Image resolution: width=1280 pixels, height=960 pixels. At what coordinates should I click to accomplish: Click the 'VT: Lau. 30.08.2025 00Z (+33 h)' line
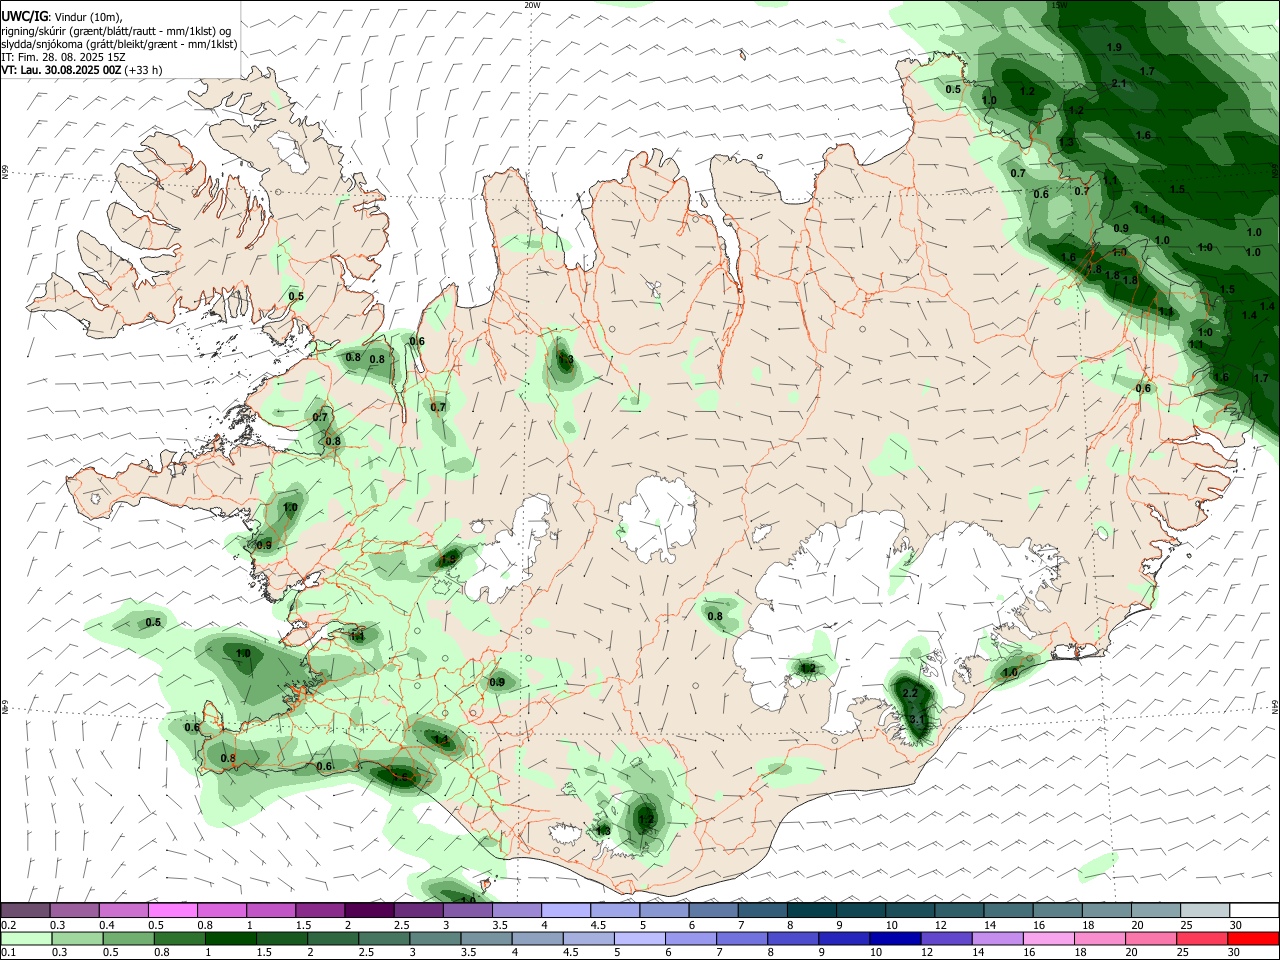(82, 70)
